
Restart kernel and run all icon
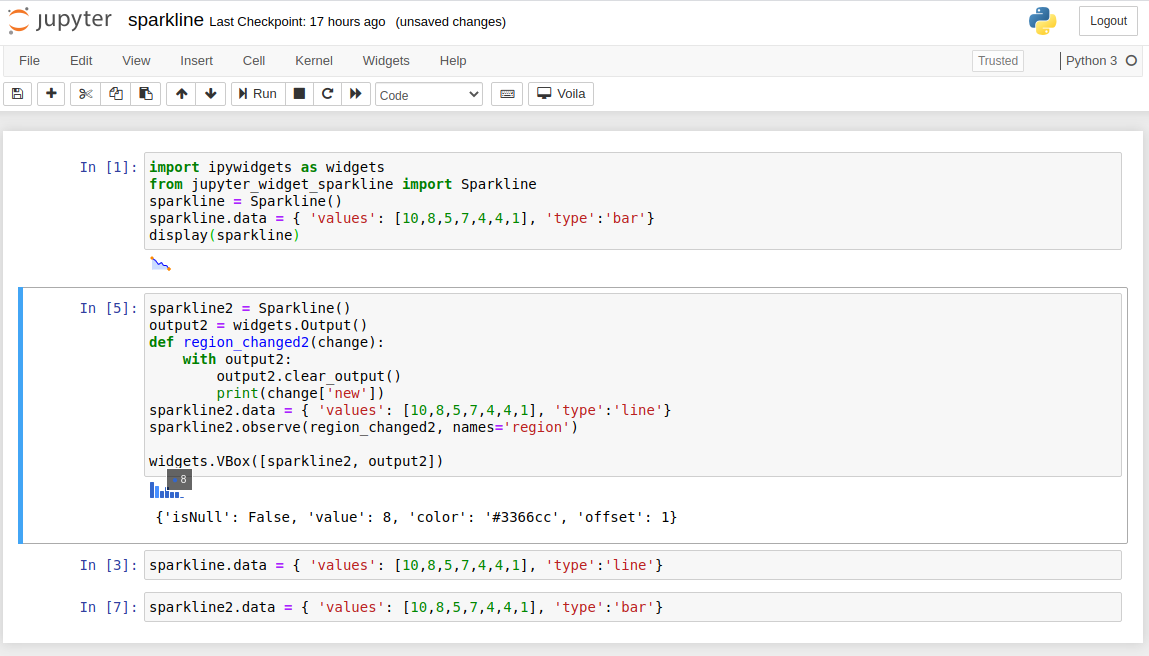(355, 94)
